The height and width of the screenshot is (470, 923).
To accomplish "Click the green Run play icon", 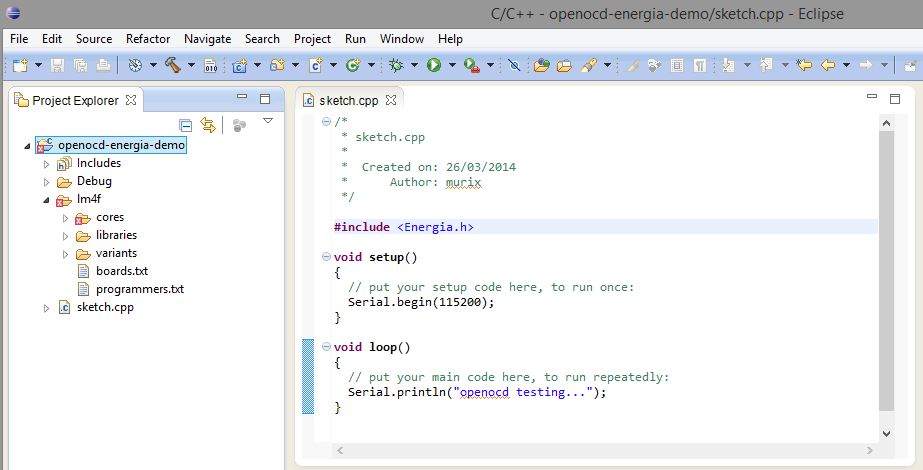I will point(434,65).
